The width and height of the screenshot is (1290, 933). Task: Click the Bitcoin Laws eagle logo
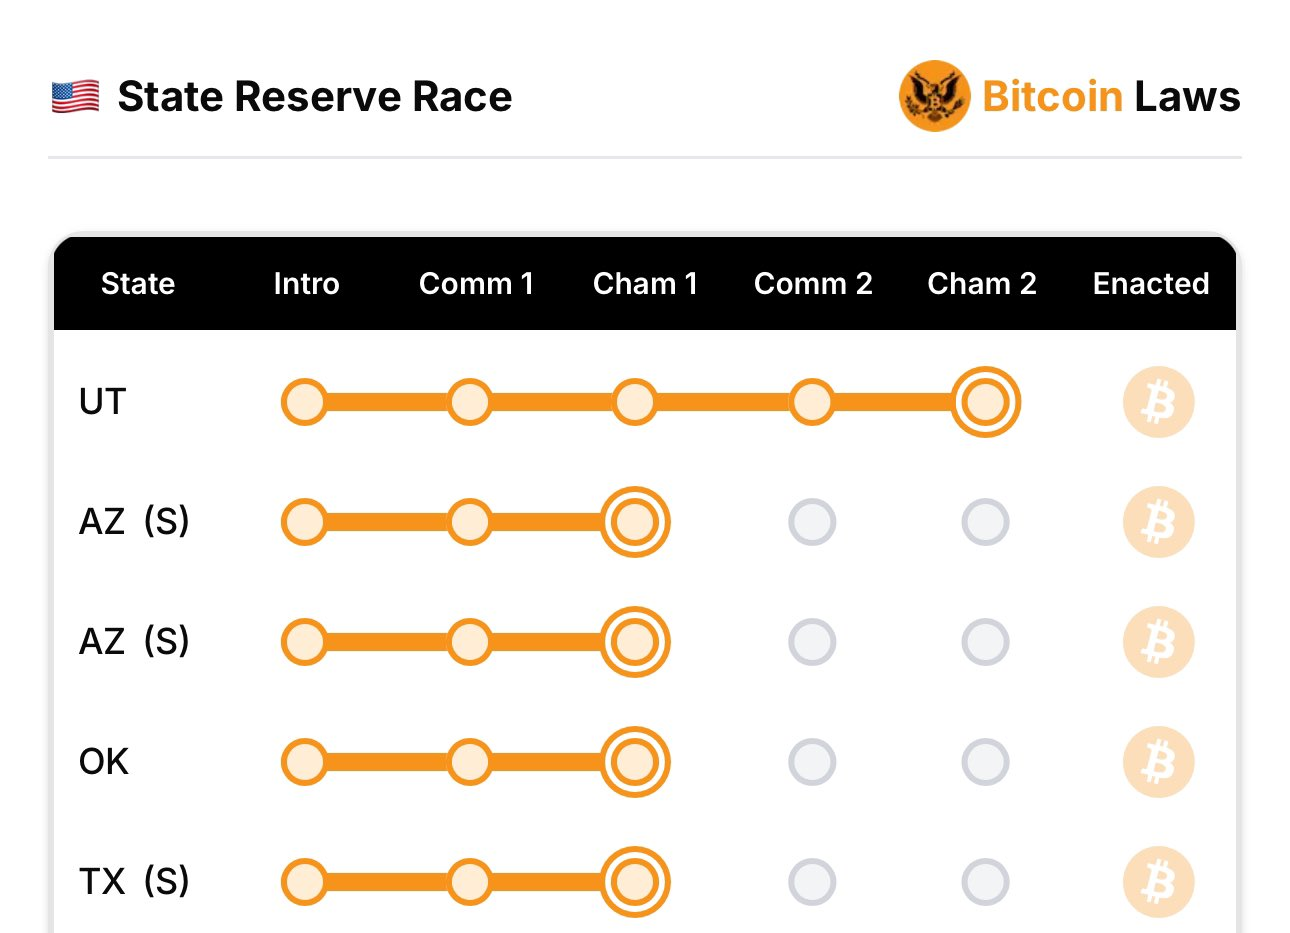pyautogui.click(x=934, y=96)
